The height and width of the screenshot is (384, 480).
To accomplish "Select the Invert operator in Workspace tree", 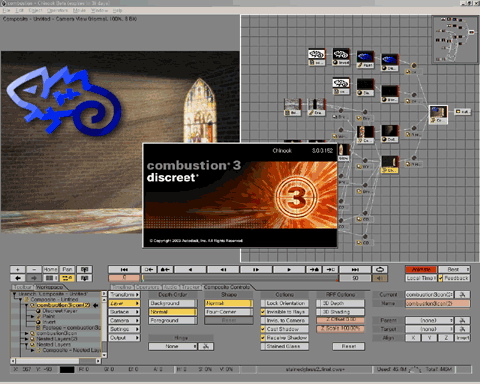I will [x=49, y=322].
